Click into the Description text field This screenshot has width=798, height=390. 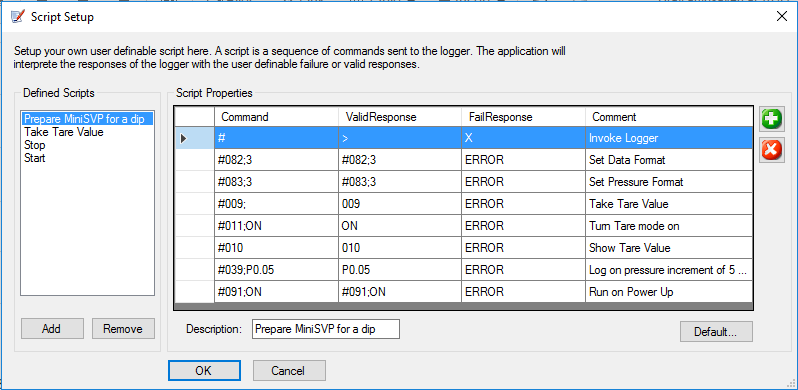pyautogui.click(x=326, y=329)
